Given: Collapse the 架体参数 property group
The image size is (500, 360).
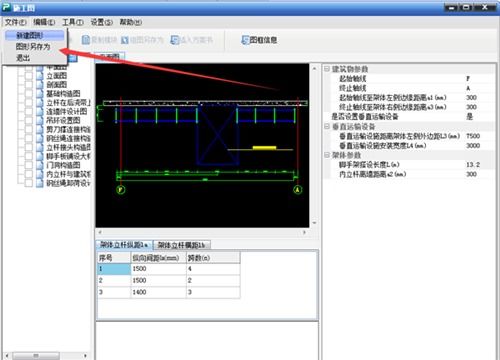Looking at the screenshot, I should point(327,155).
